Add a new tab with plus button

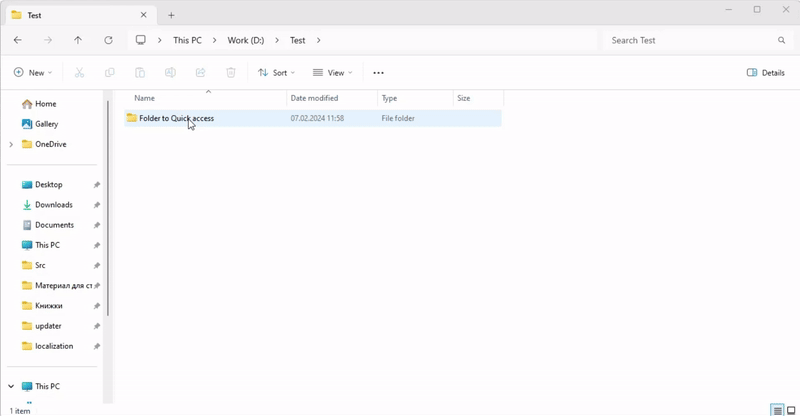[x=171, y=15]
